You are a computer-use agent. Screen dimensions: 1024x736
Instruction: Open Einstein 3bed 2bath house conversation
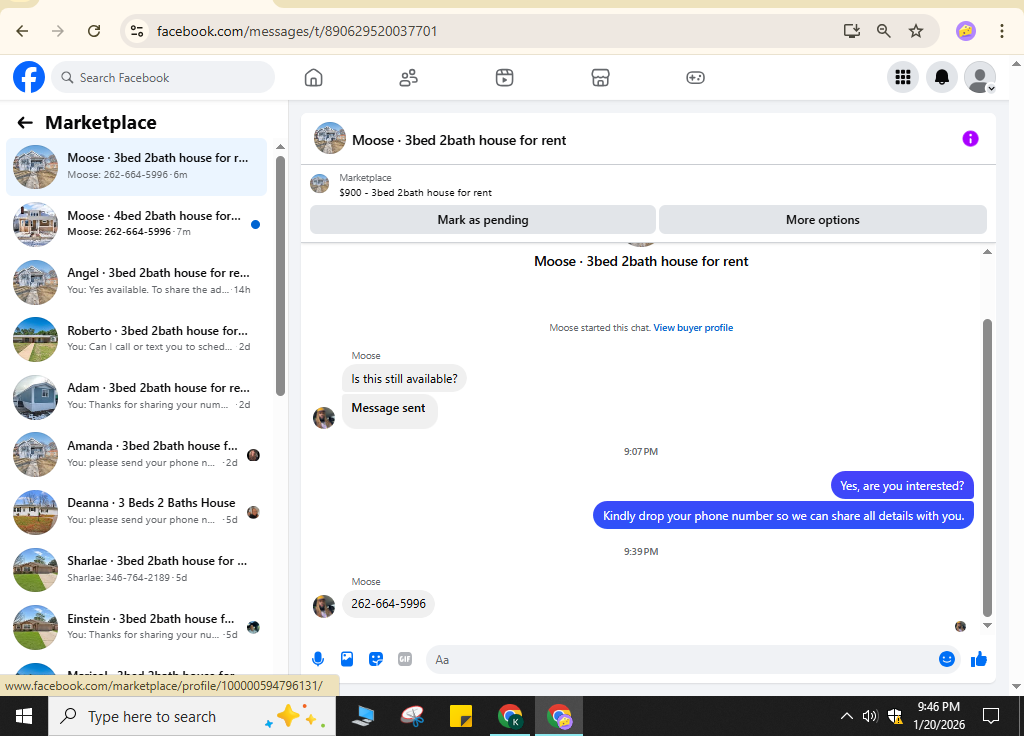[136, 626]
